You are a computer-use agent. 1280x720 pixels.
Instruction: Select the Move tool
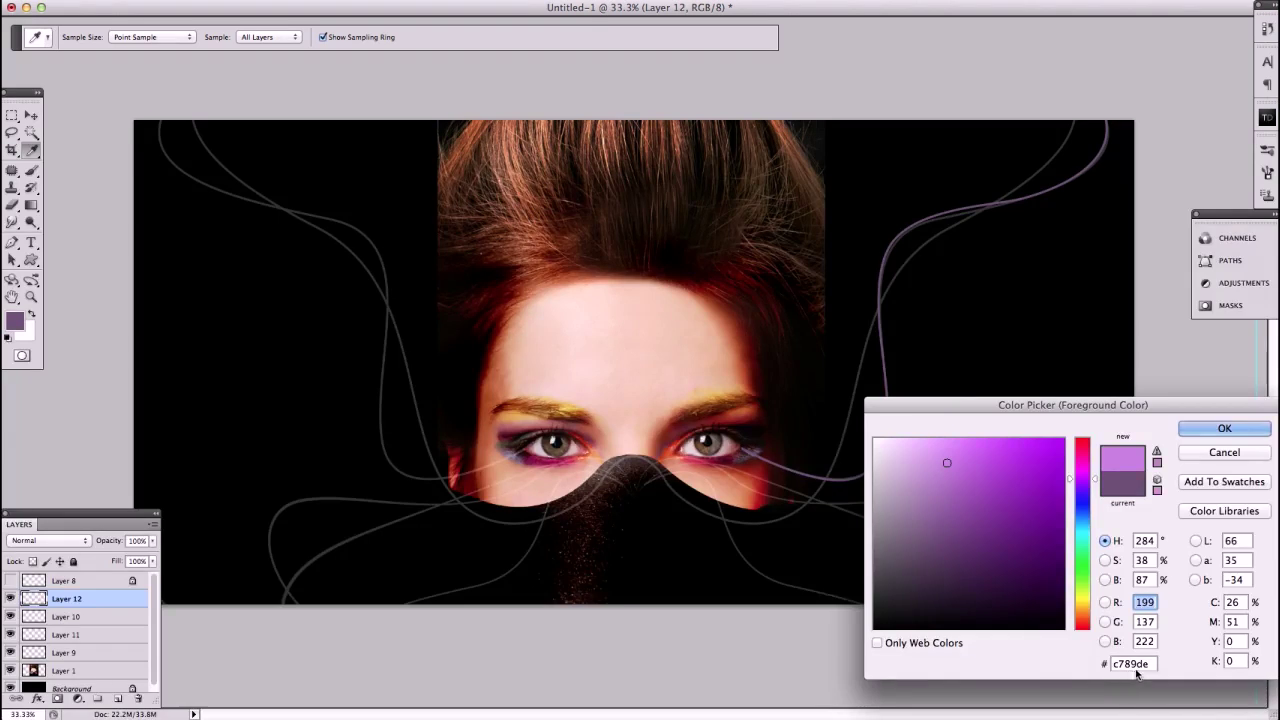point(31,115)
